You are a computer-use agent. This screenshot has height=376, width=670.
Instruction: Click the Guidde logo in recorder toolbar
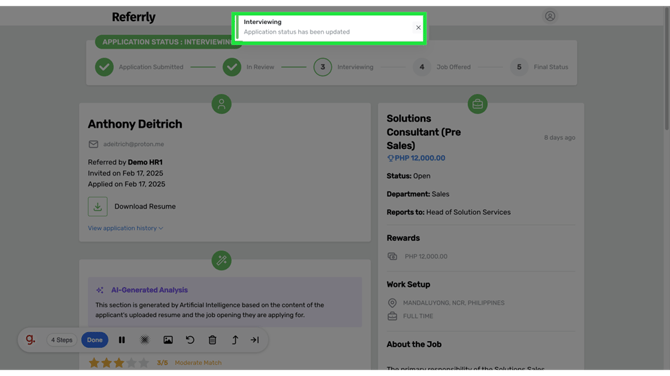tap(30, 340)
